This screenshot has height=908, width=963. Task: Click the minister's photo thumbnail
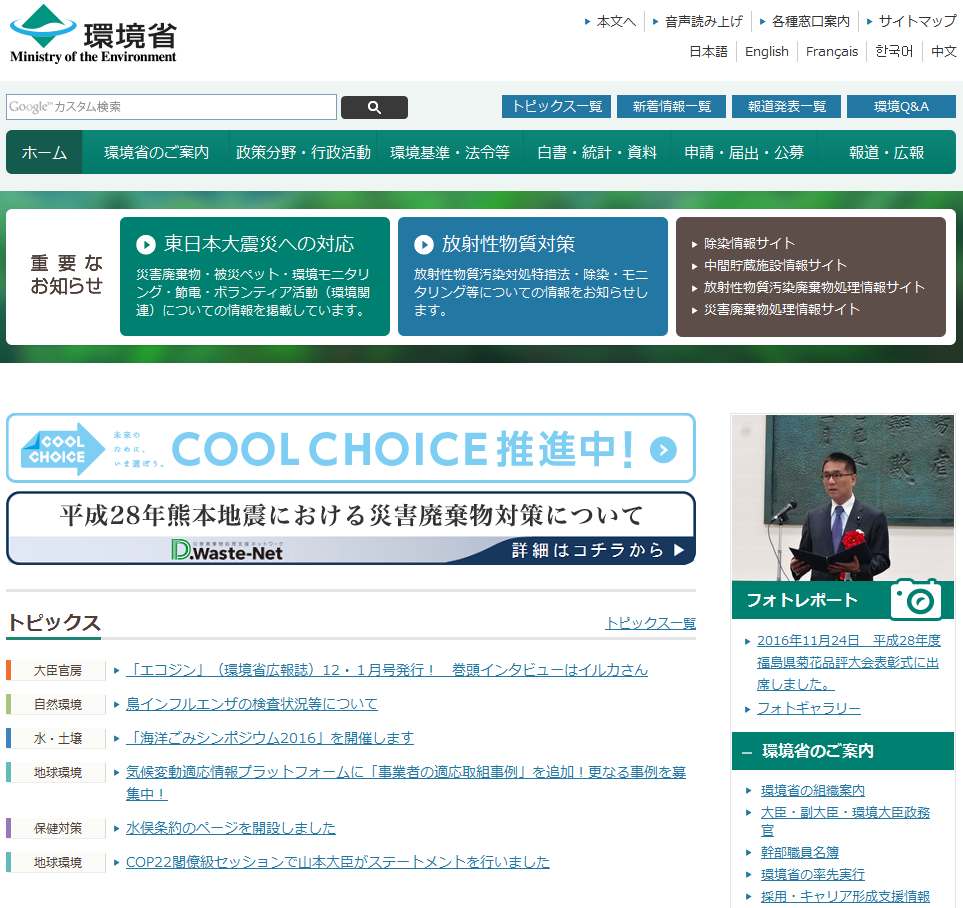click(842, 497)
